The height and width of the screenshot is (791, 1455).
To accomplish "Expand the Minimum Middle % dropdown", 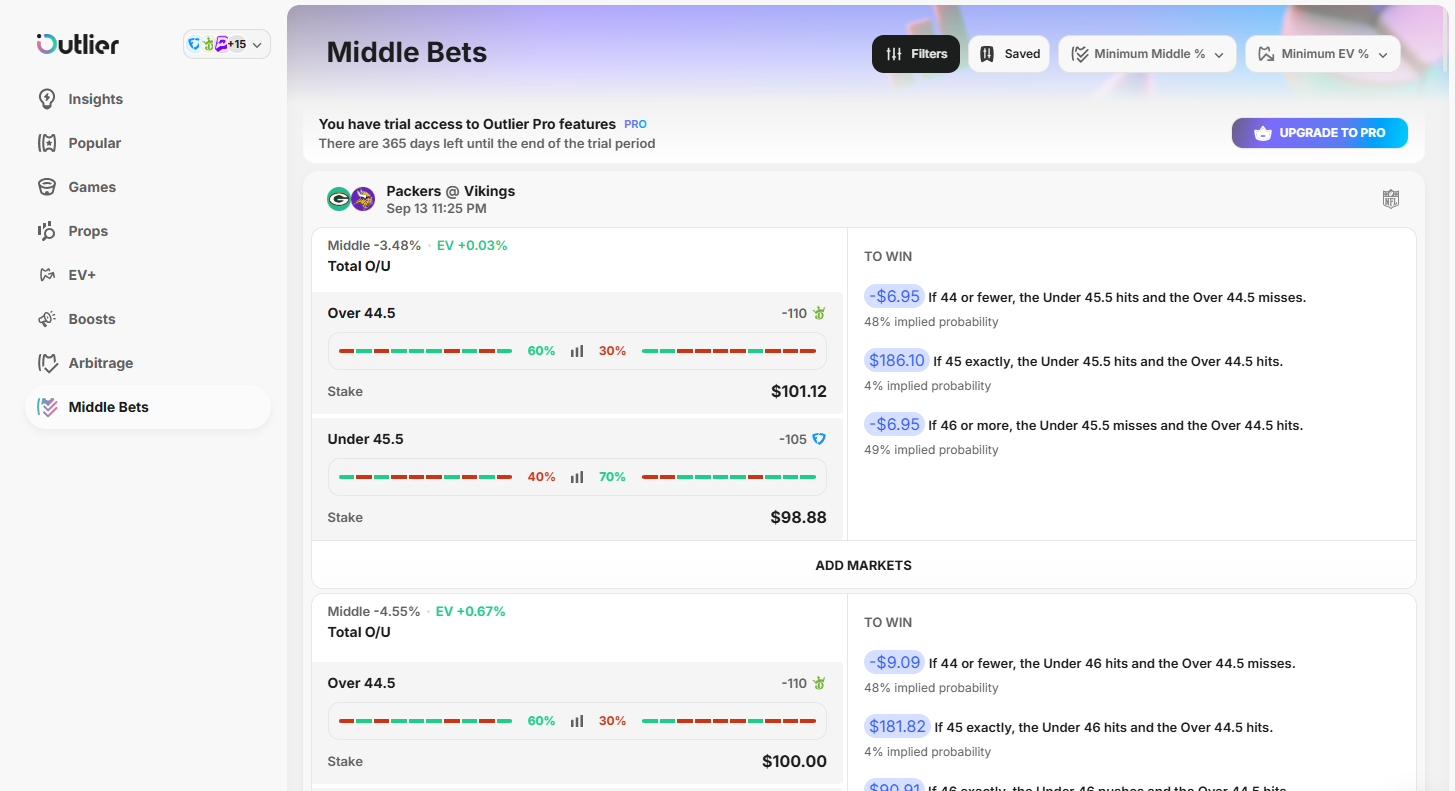I will click(x=1147, y=54).
